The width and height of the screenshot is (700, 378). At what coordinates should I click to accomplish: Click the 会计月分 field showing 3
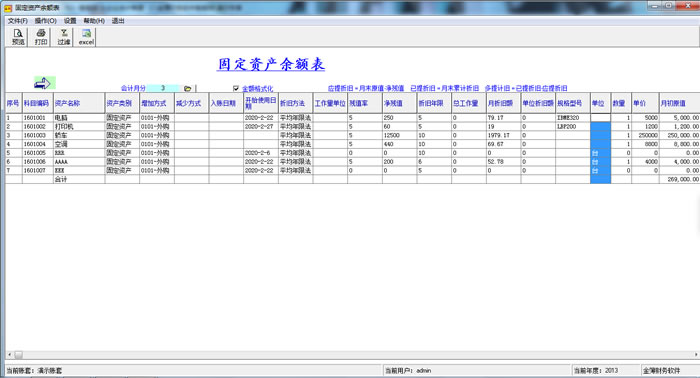point(163,88)
